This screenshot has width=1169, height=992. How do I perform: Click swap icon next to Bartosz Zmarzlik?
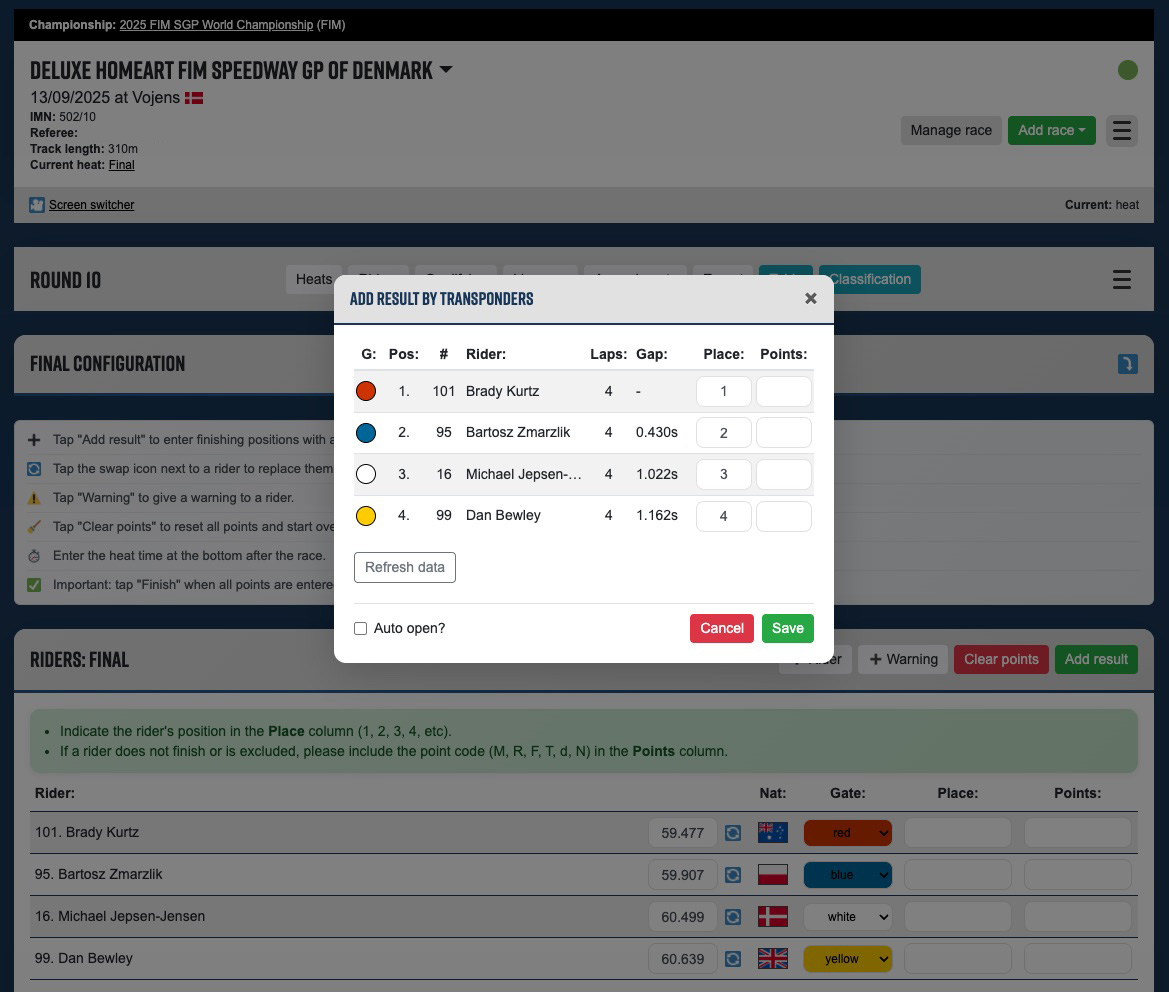click(733, 874)
